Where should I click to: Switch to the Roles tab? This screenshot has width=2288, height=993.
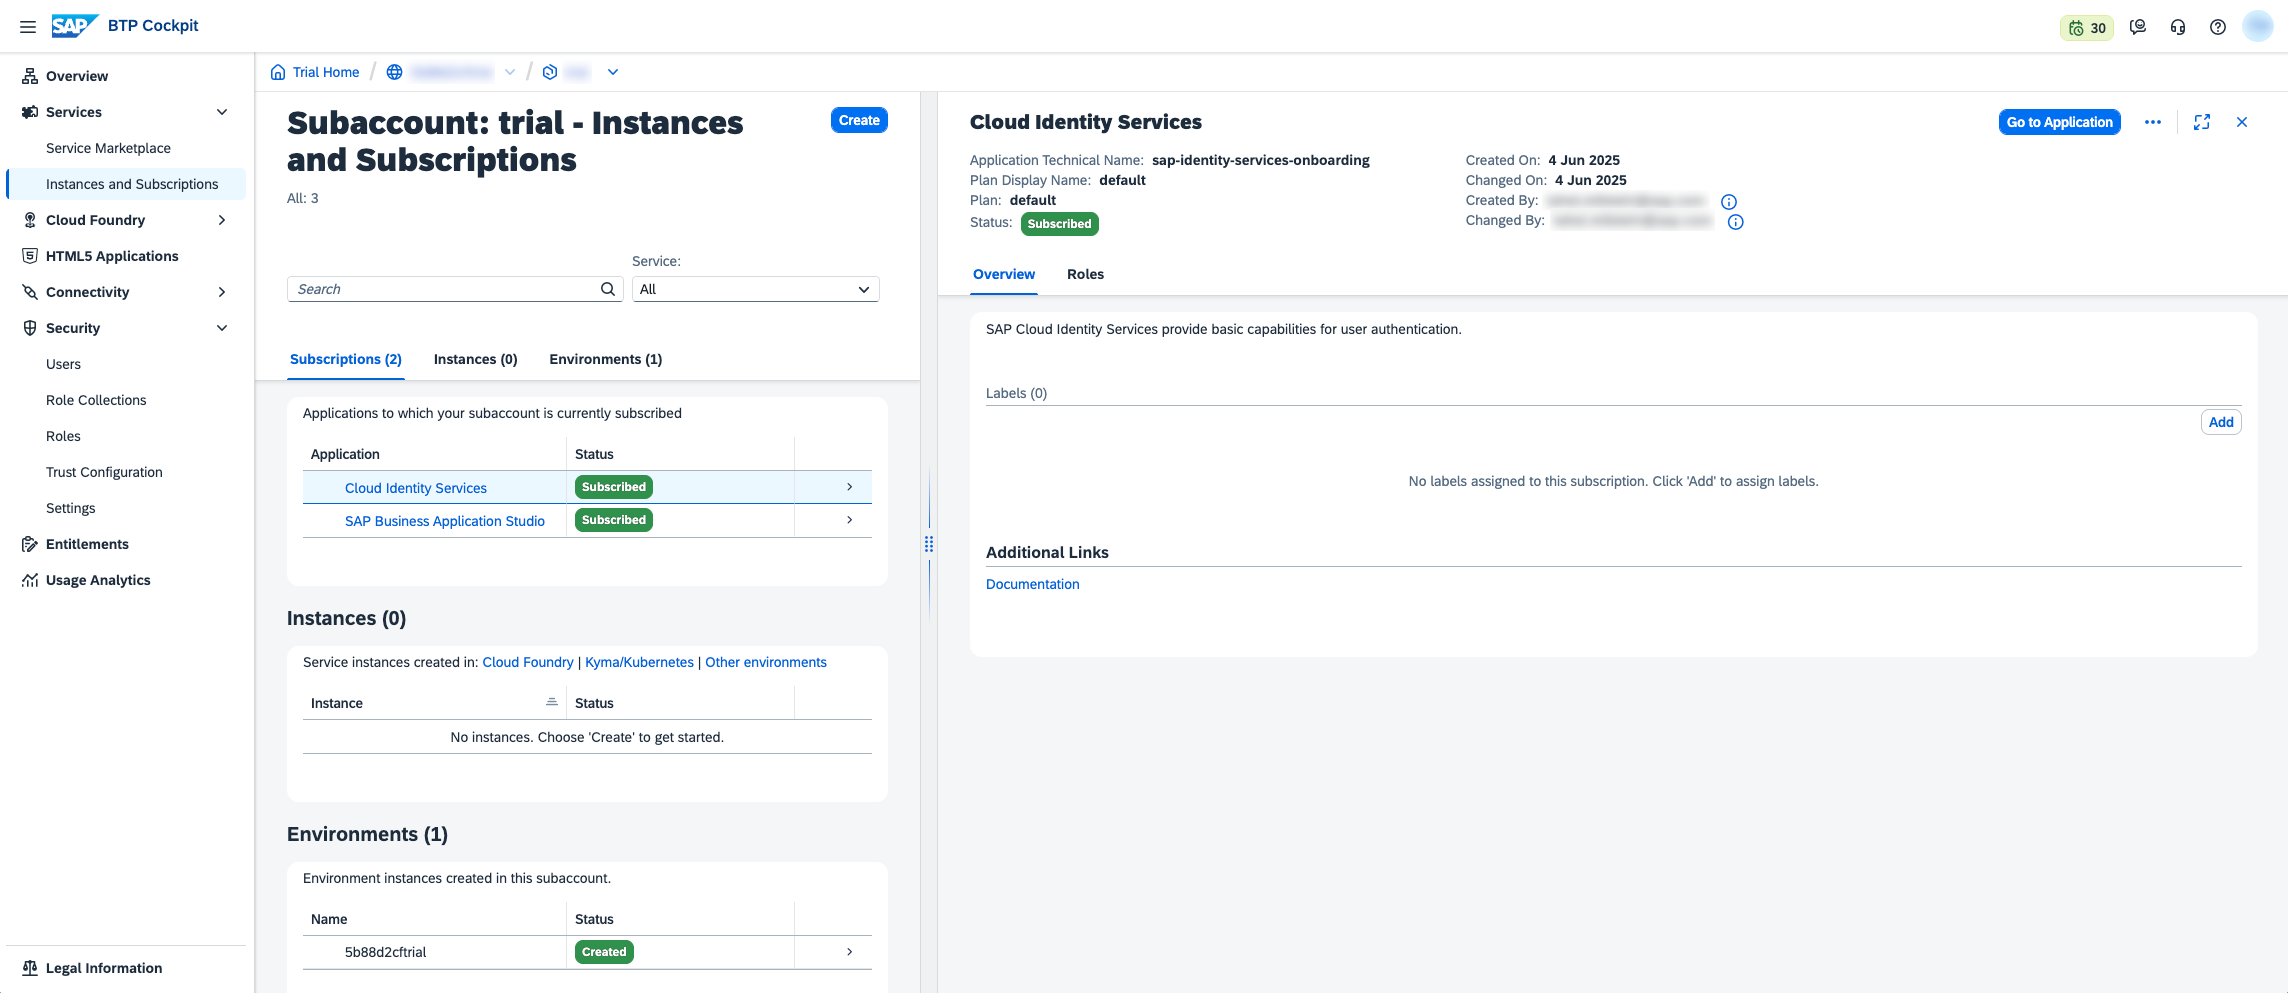[1085, 274]
